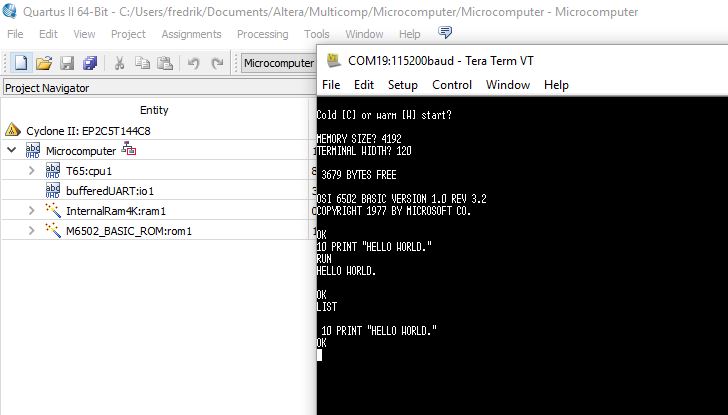Open the Assignments menu in Quartus

[191, 34]
